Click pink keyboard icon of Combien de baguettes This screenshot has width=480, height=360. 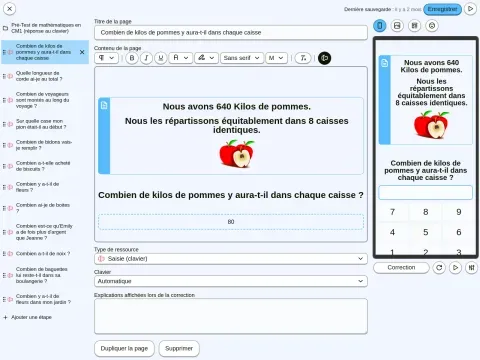10,275
